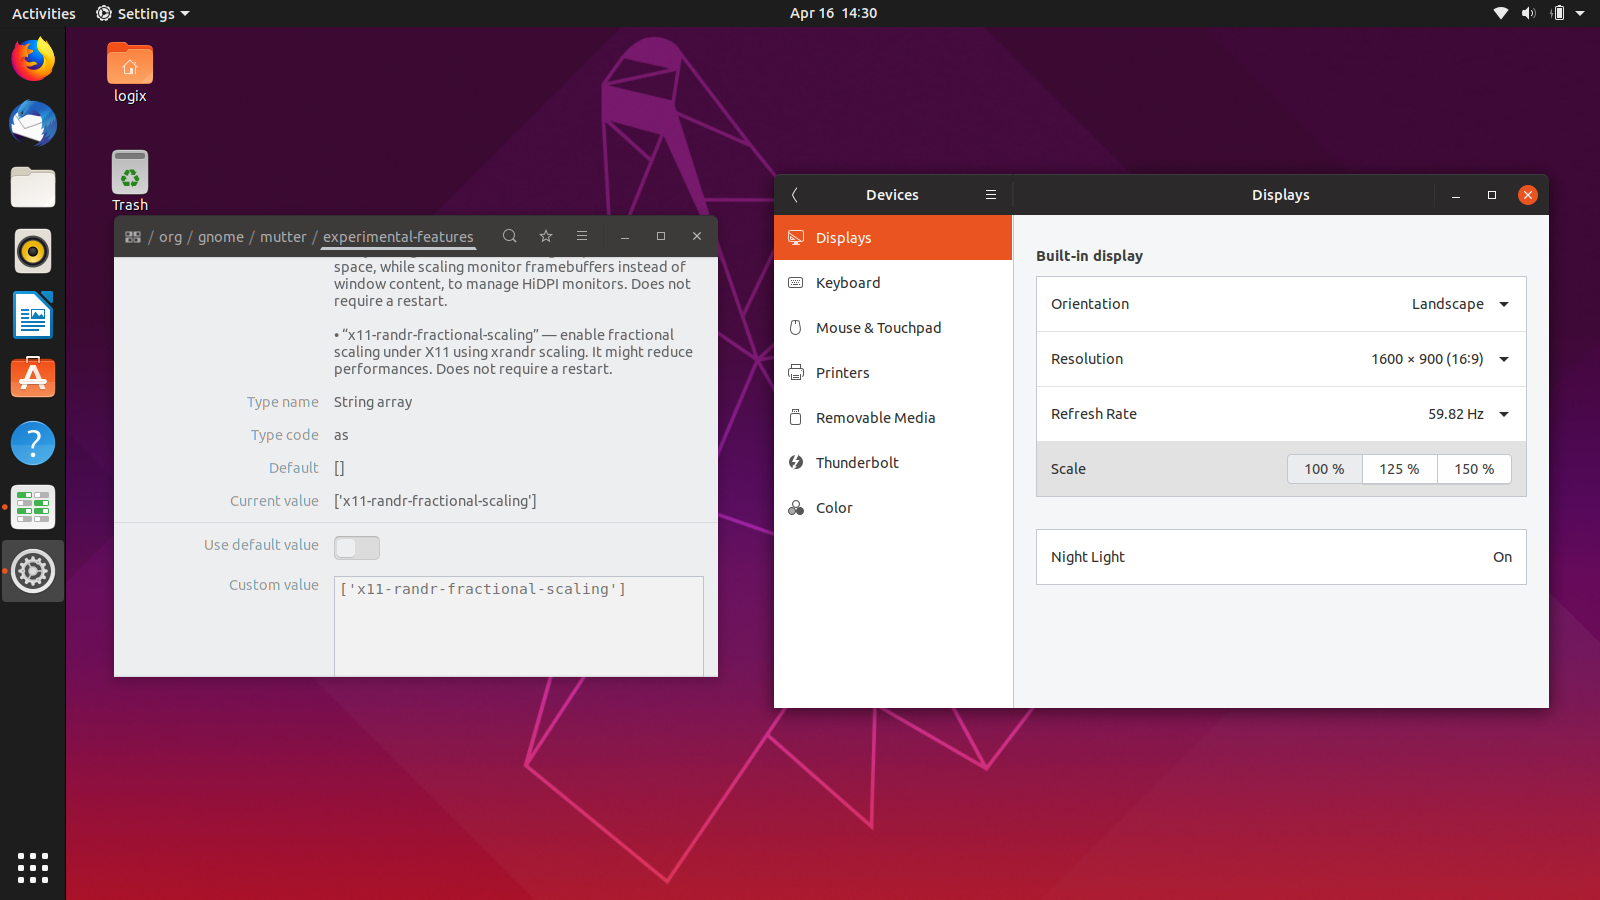Screen dimensions: 1600x900
Task: Open the hamburger menu in the Devices header
Action: (990, 194)
